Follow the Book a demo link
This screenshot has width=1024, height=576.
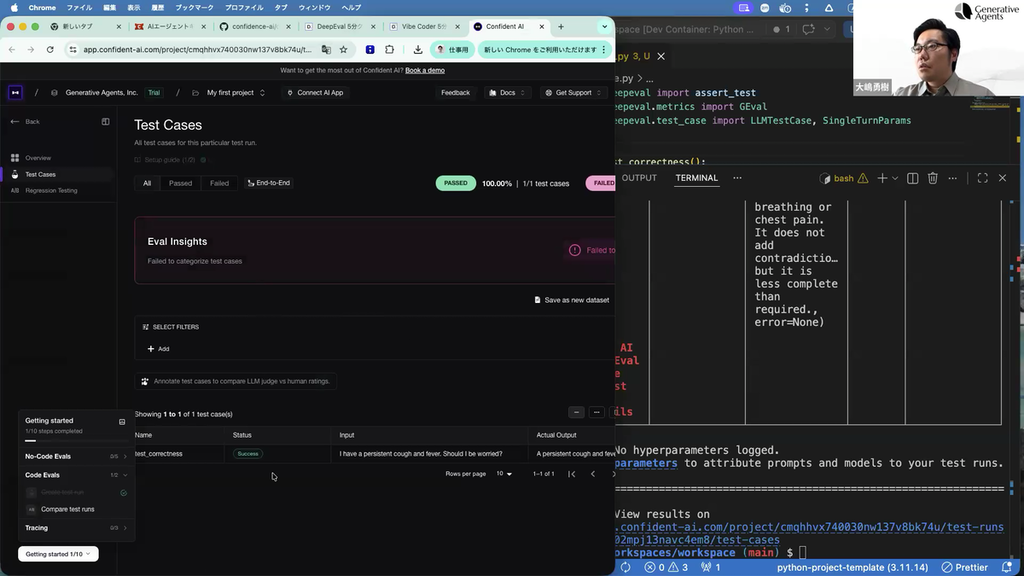pyautogui.click(x=424, y=71)
